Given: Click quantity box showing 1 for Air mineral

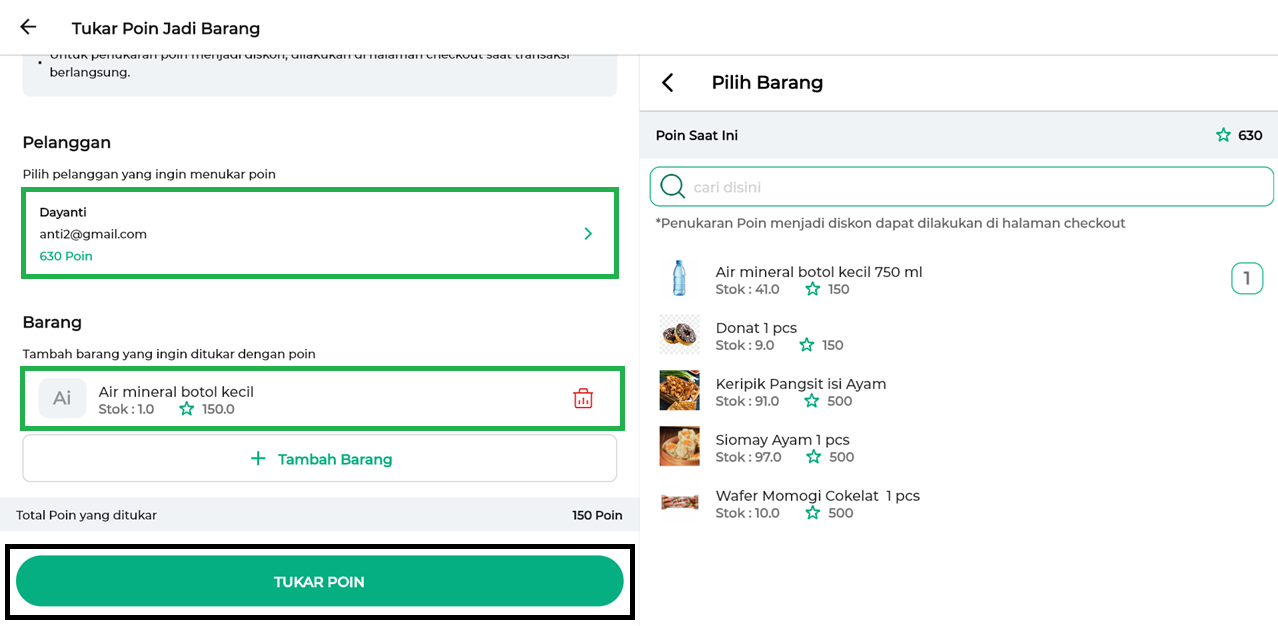Looking at the screenshot, I should point(1247,278).
